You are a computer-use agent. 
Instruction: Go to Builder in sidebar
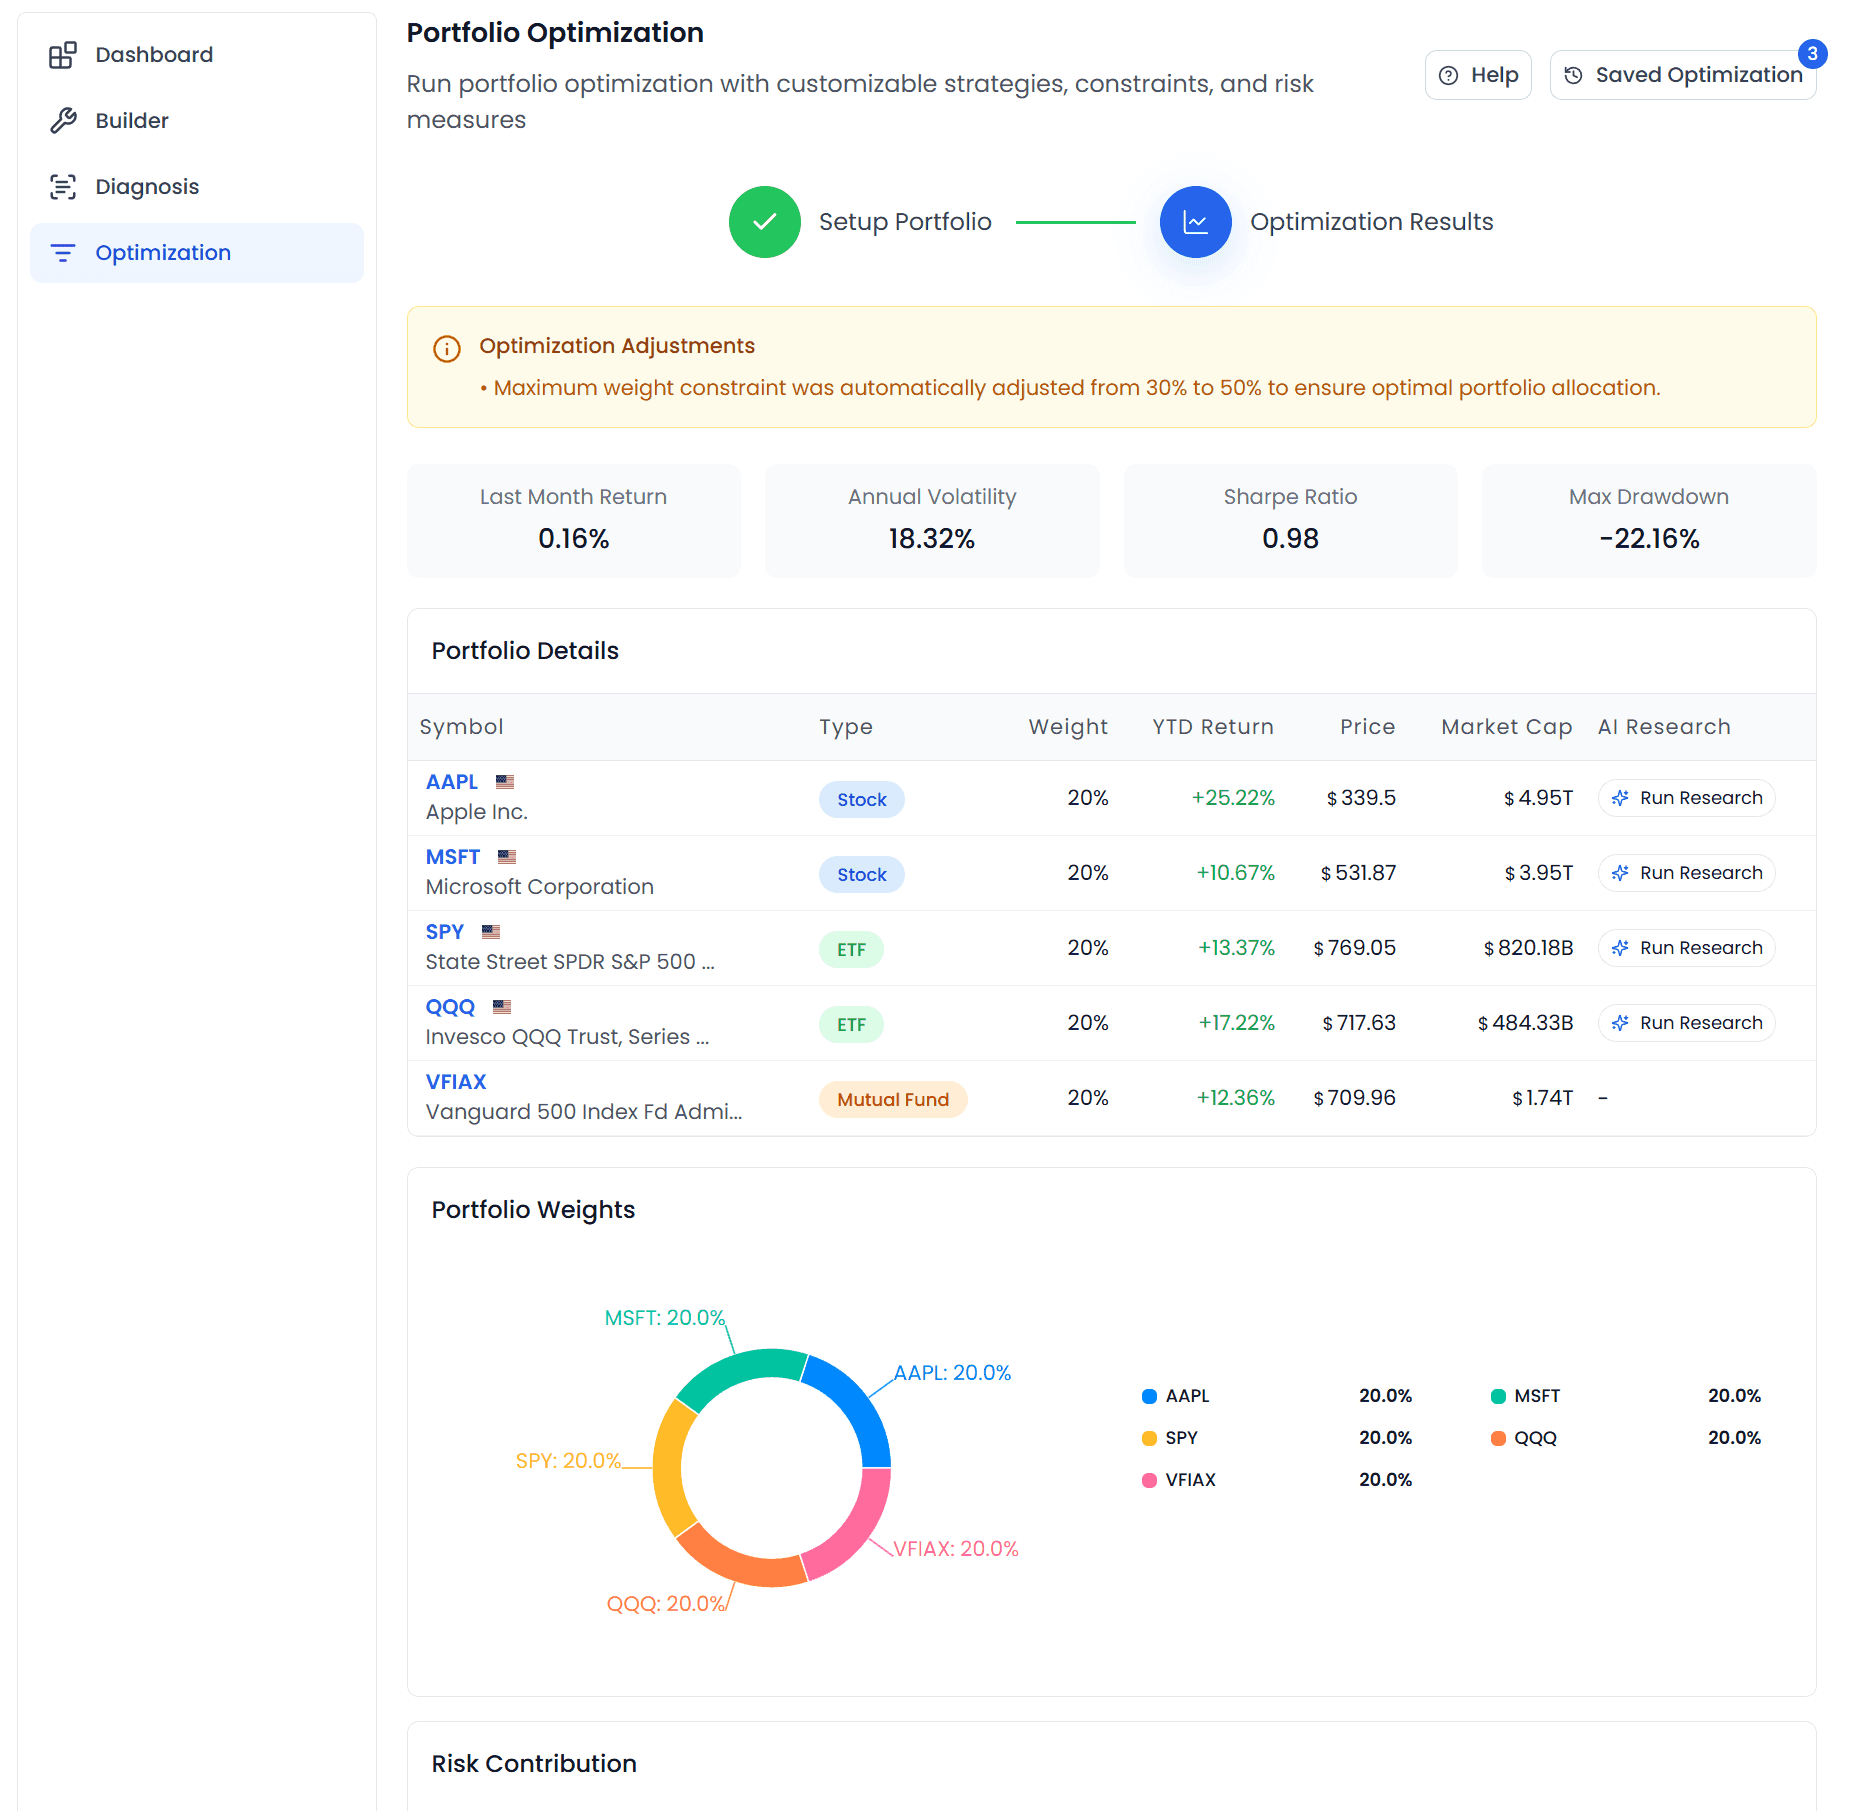point(197,121)
